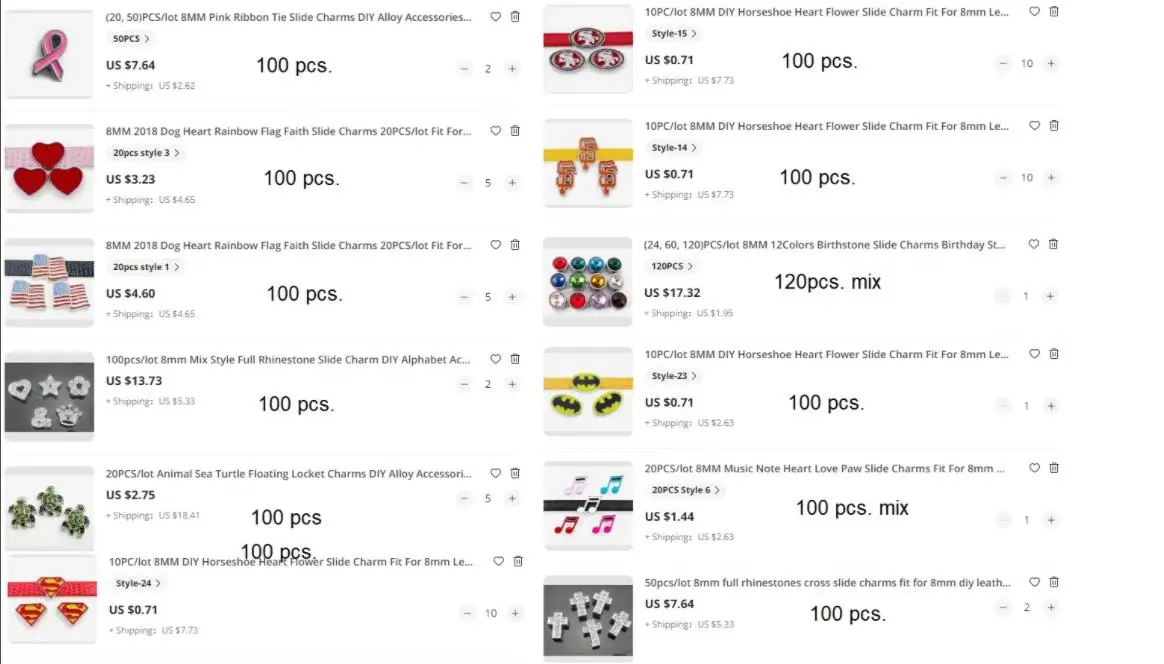Image resolution: width=1164 pixels, height=664 pixels.
Task: Favorite the Birthstone Slide Charms item
Action: coord(1034,244)
